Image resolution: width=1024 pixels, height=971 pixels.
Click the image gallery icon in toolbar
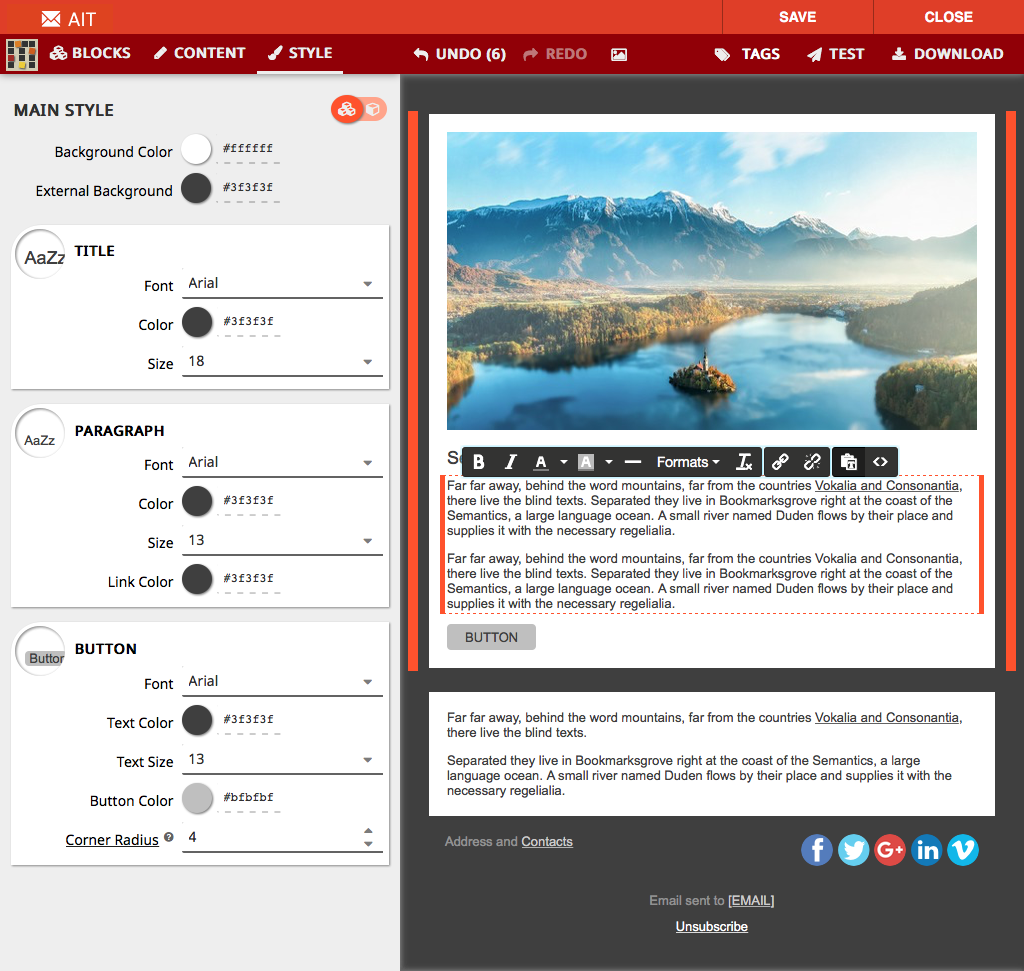619,54
